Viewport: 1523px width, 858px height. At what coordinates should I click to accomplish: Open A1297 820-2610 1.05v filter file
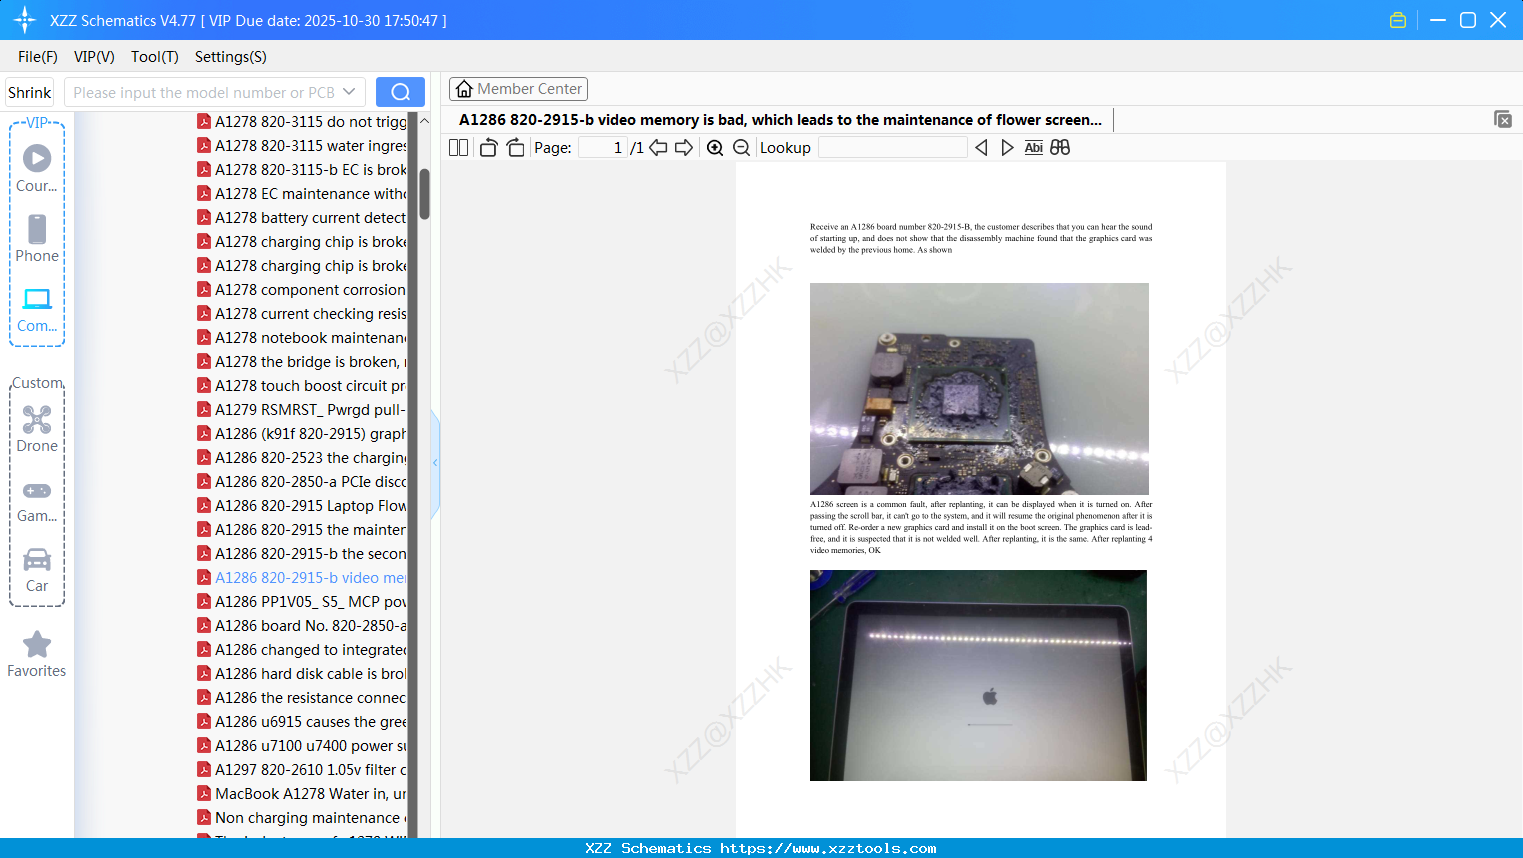[301, 769]
